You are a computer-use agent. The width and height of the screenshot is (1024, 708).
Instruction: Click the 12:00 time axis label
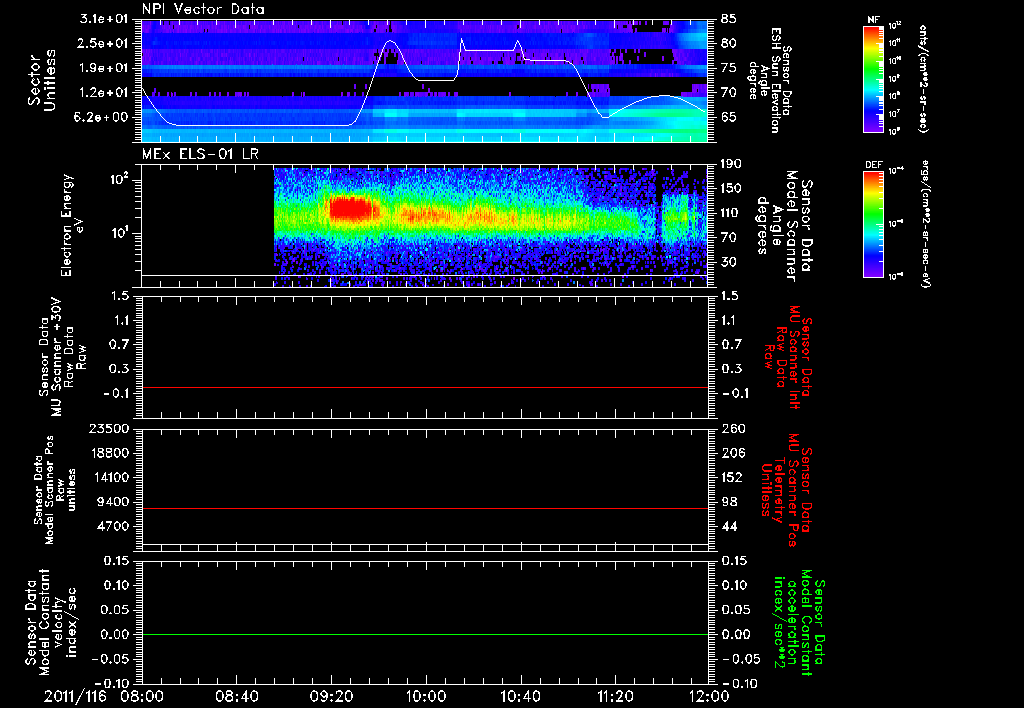[709, 696]
